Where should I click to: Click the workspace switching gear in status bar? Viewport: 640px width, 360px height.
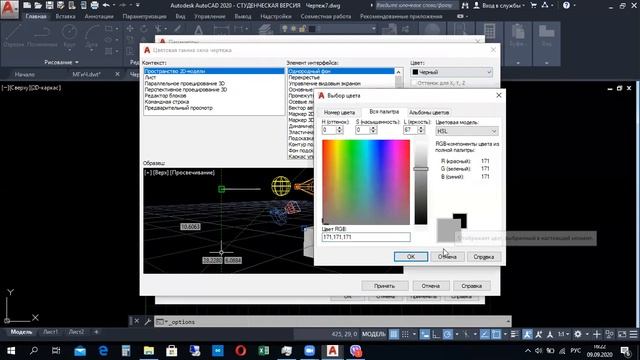tap(578, 334)
